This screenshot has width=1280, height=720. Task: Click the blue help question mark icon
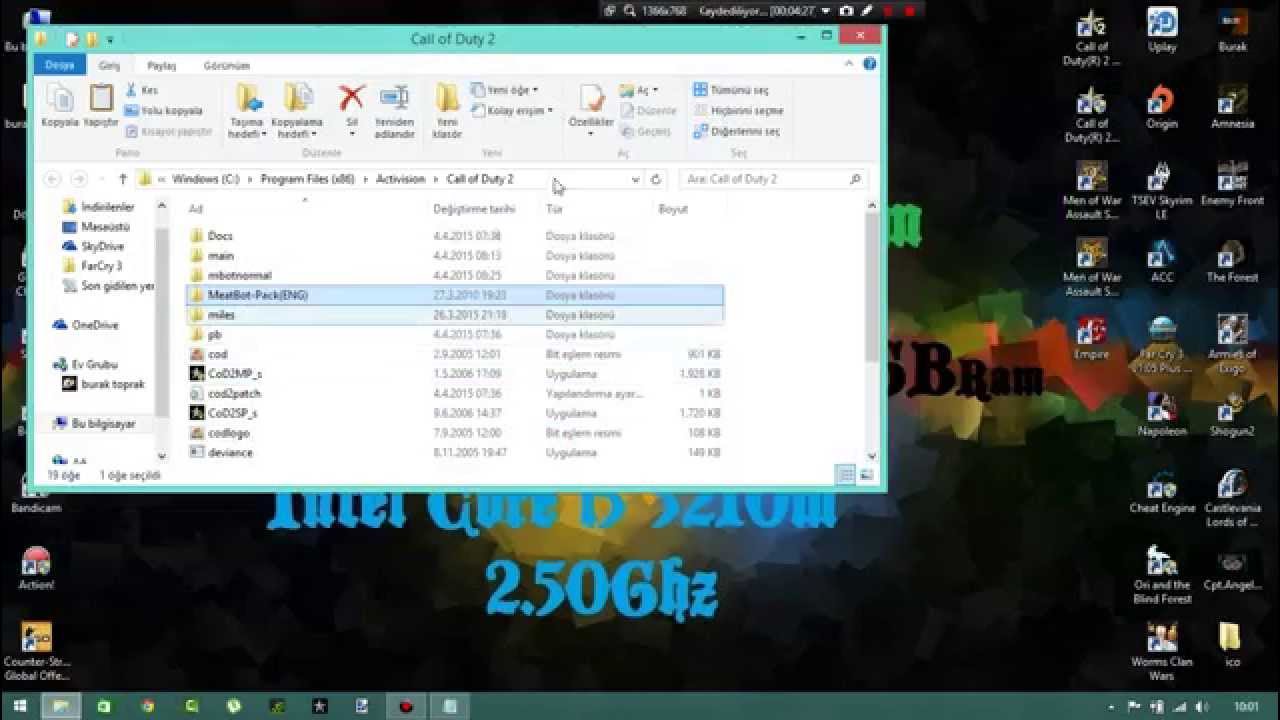tap(869, 64)
